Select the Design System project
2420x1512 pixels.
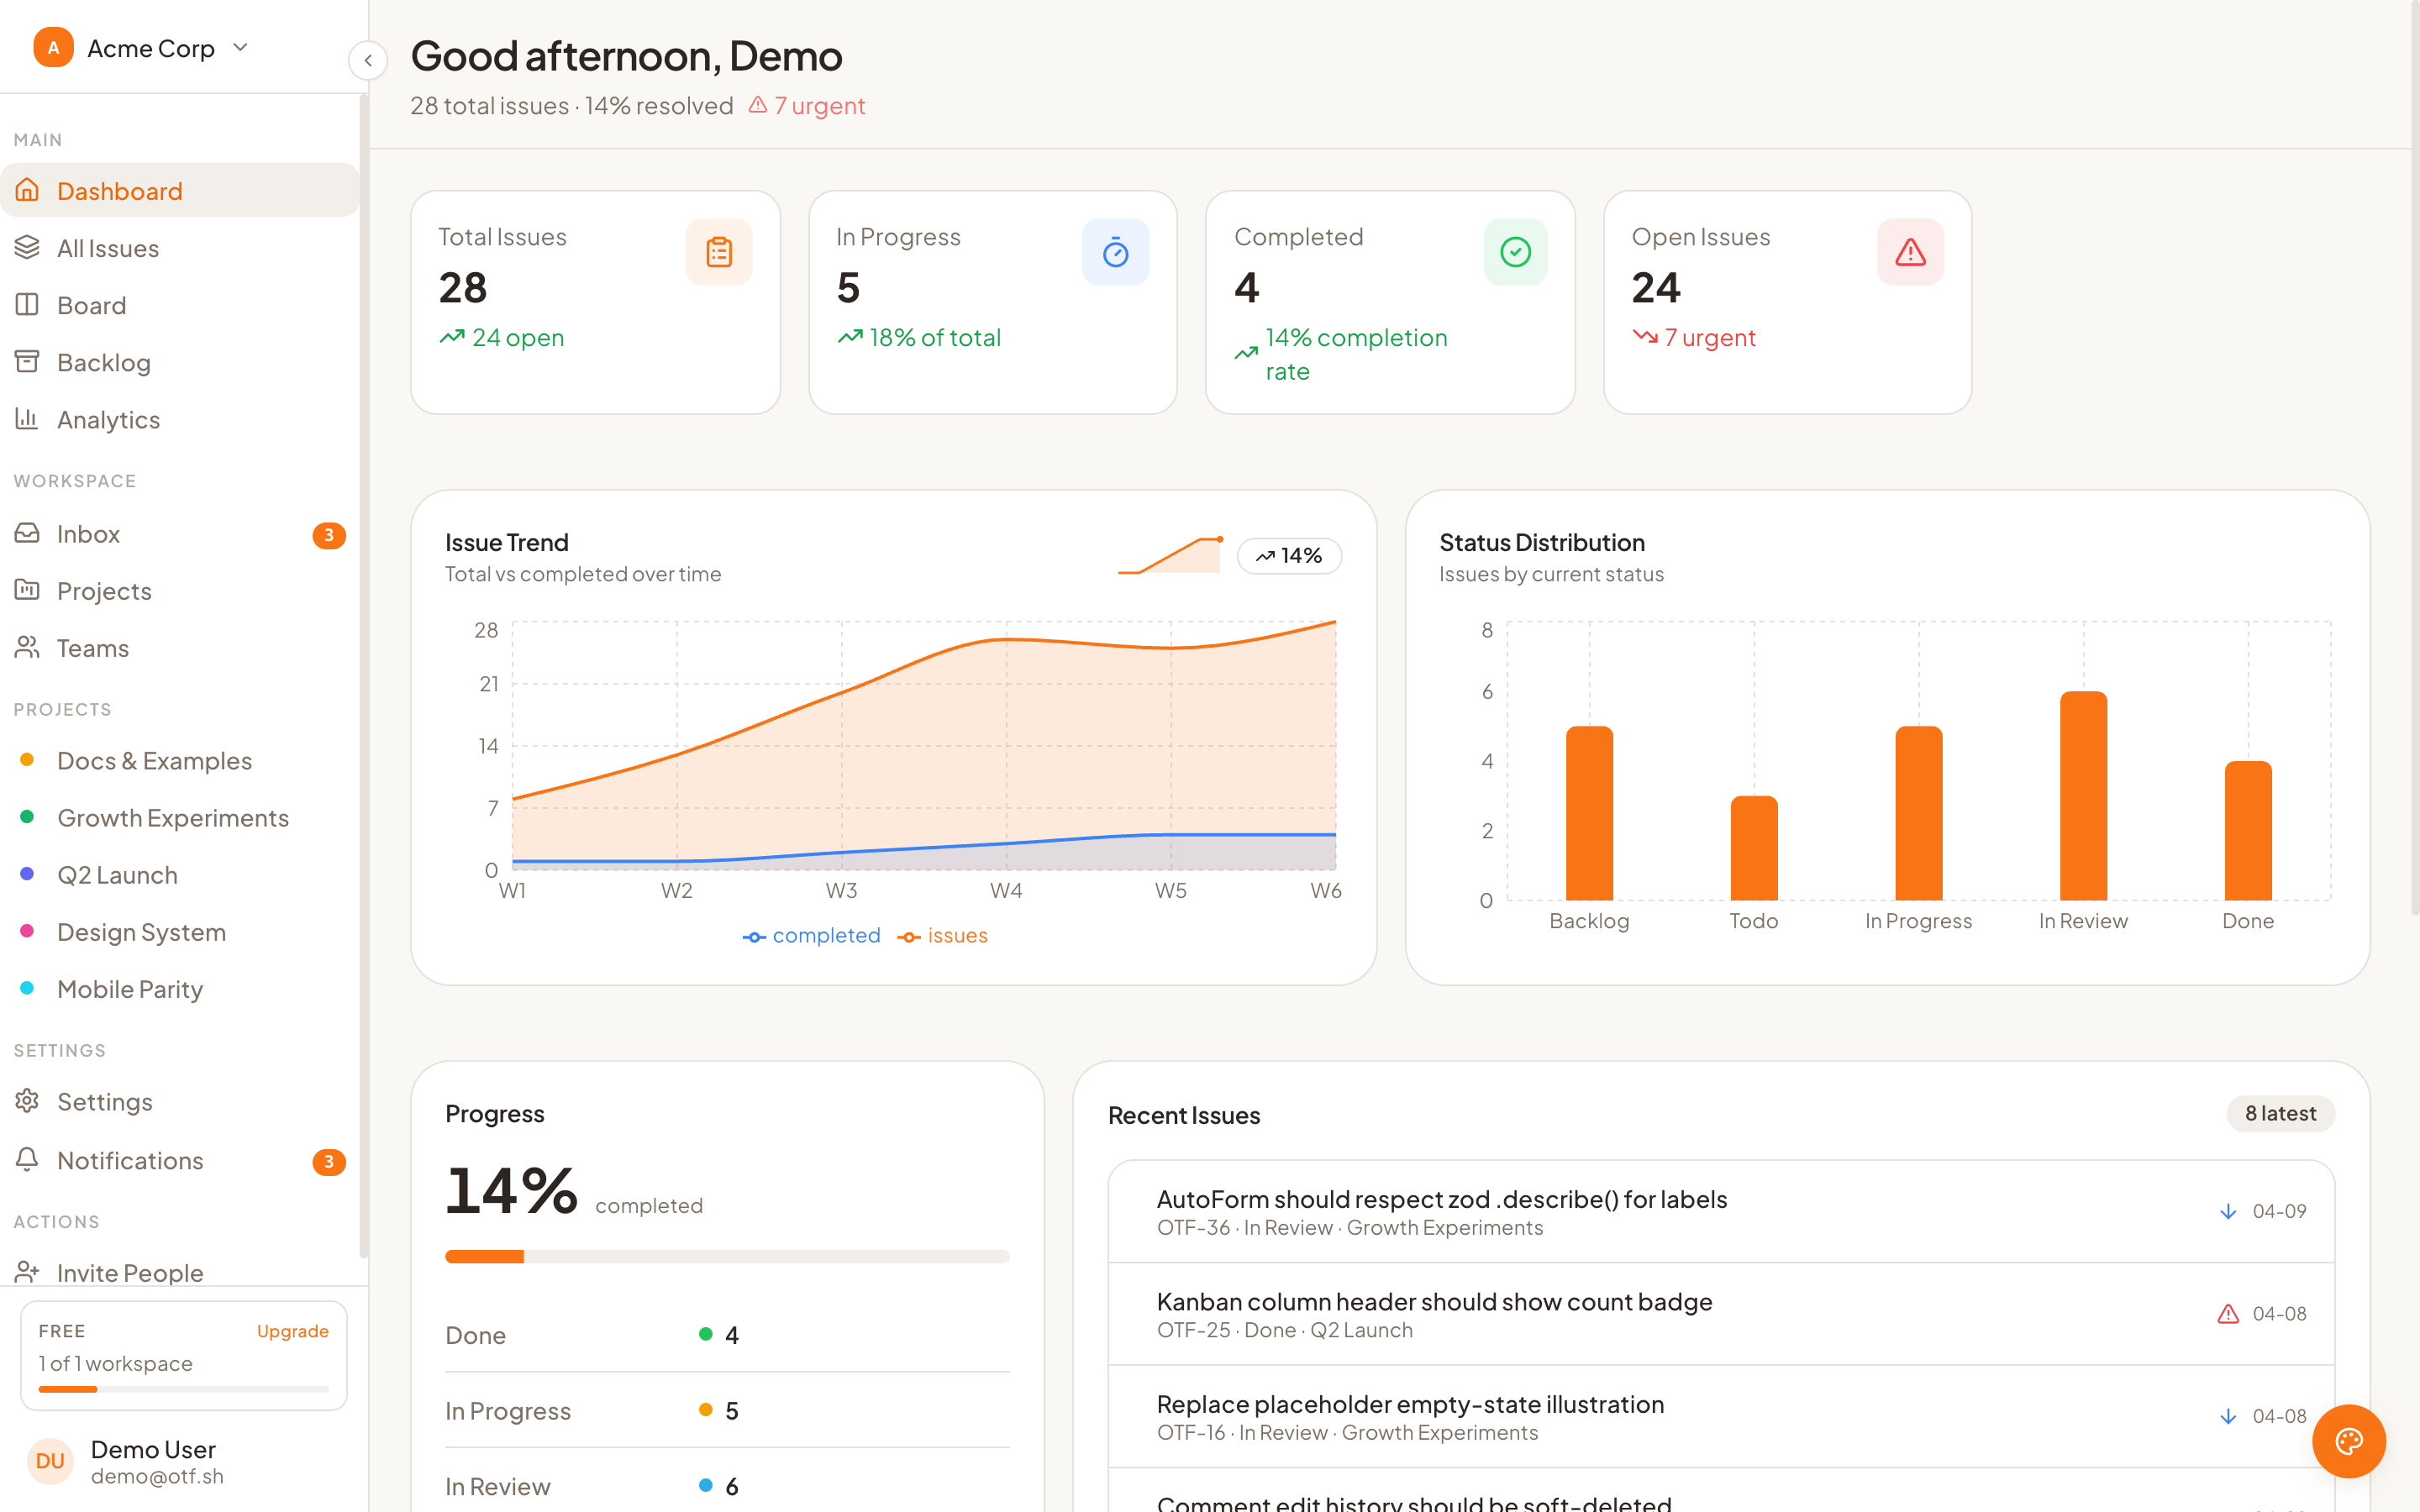(180, 931)
